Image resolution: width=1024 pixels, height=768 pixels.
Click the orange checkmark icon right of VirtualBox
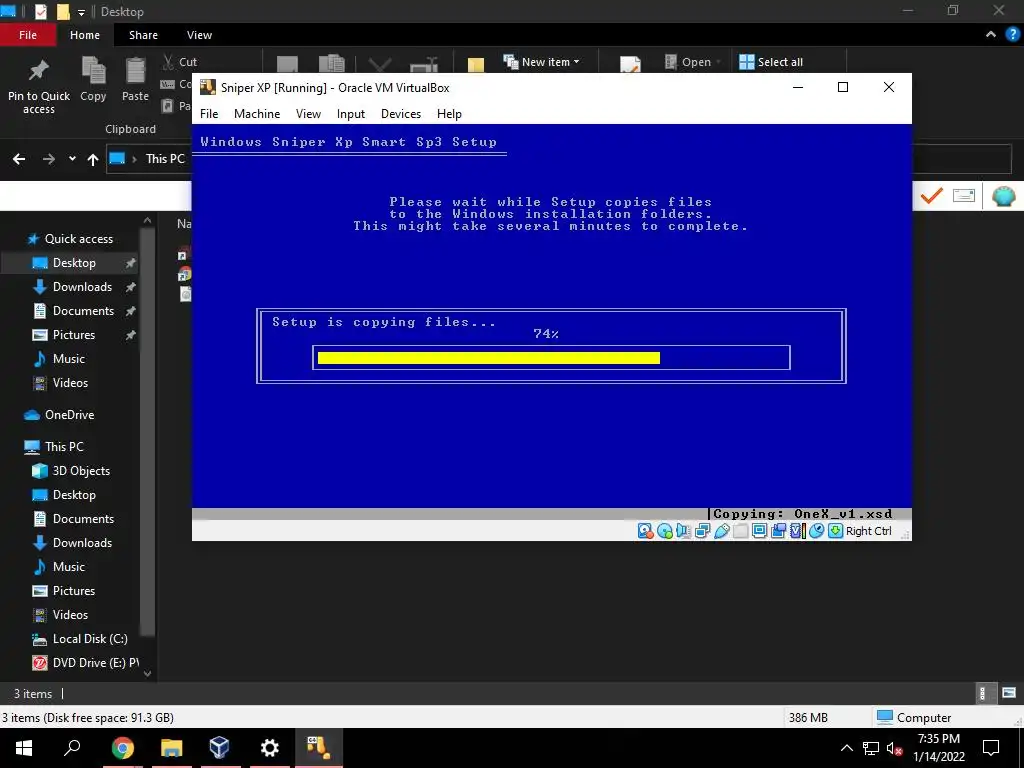(931, 195)
